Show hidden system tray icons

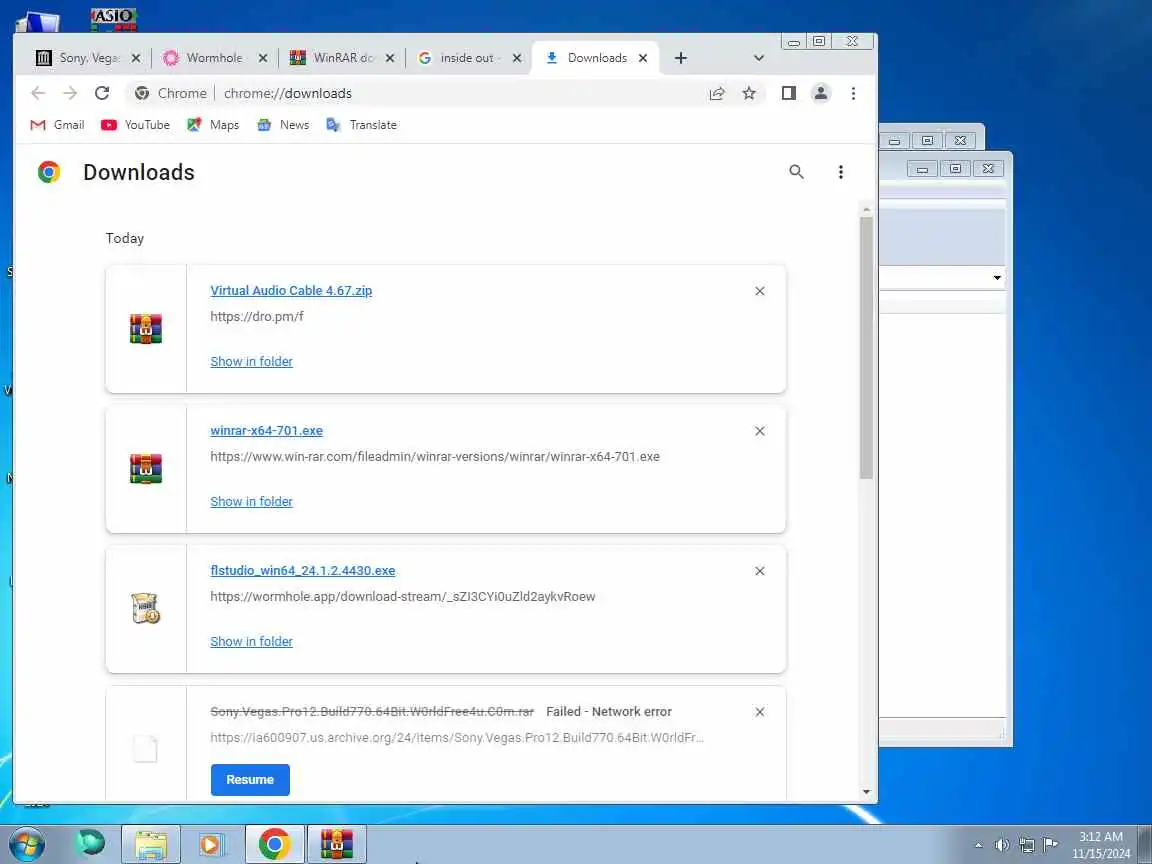[978, 845]
